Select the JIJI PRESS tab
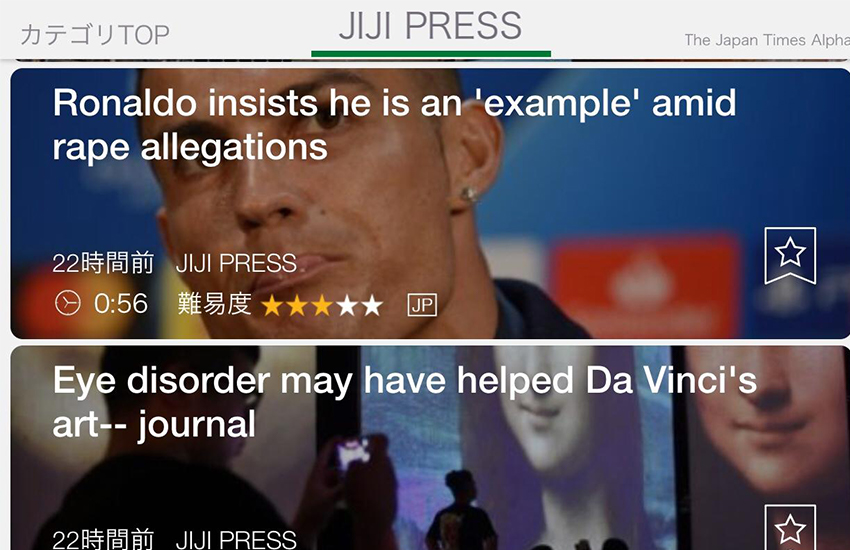Screen dimensions: 850x550 431,26
